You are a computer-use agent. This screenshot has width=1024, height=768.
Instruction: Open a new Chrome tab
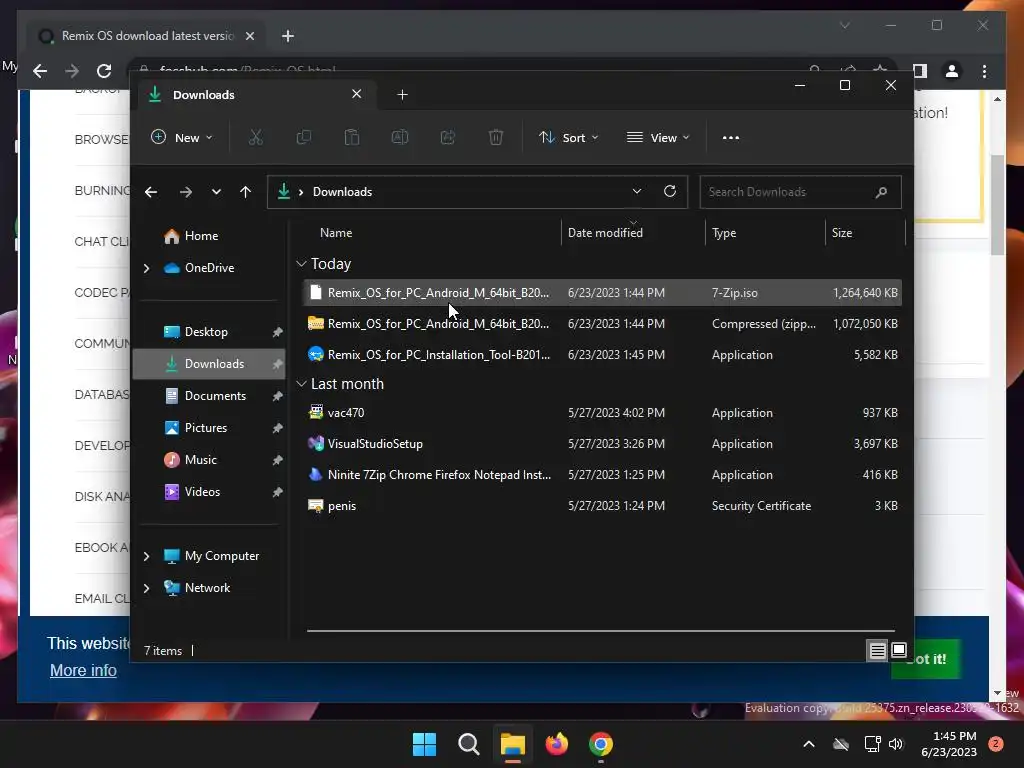click(288, 36)
